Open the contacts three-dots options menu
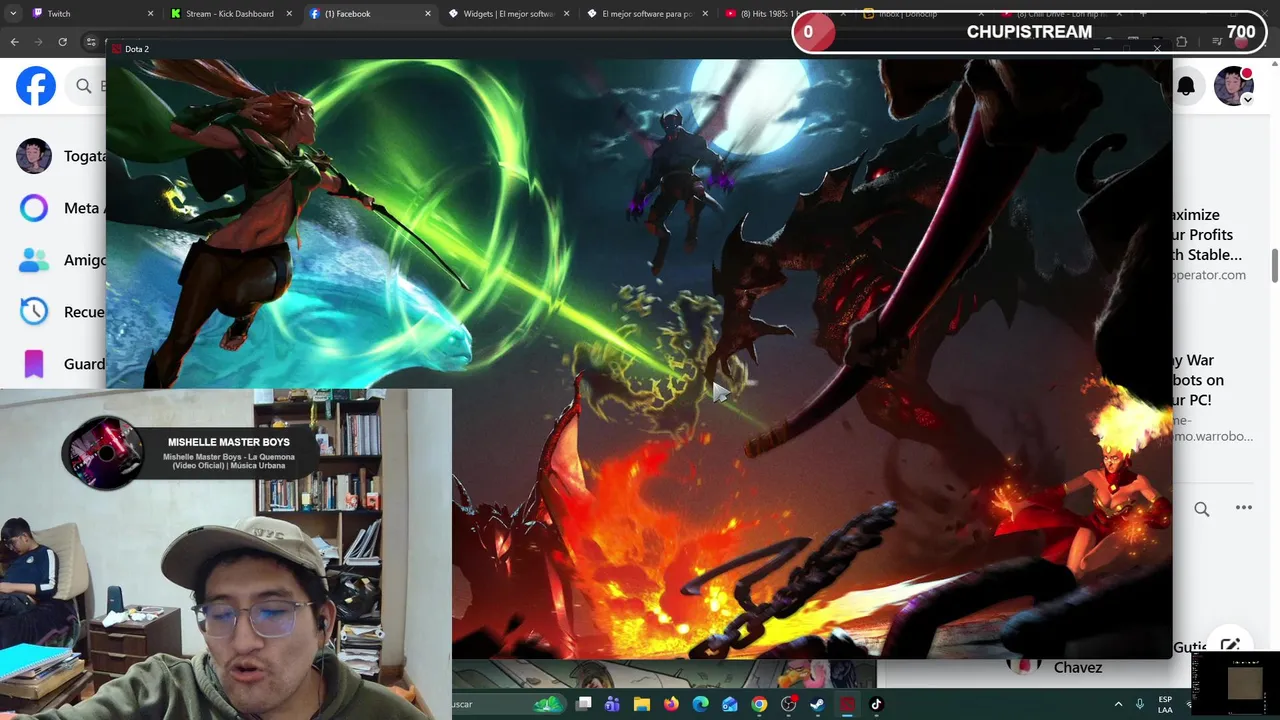This screenshot has height=720, width=1280. pos(1244,508)
